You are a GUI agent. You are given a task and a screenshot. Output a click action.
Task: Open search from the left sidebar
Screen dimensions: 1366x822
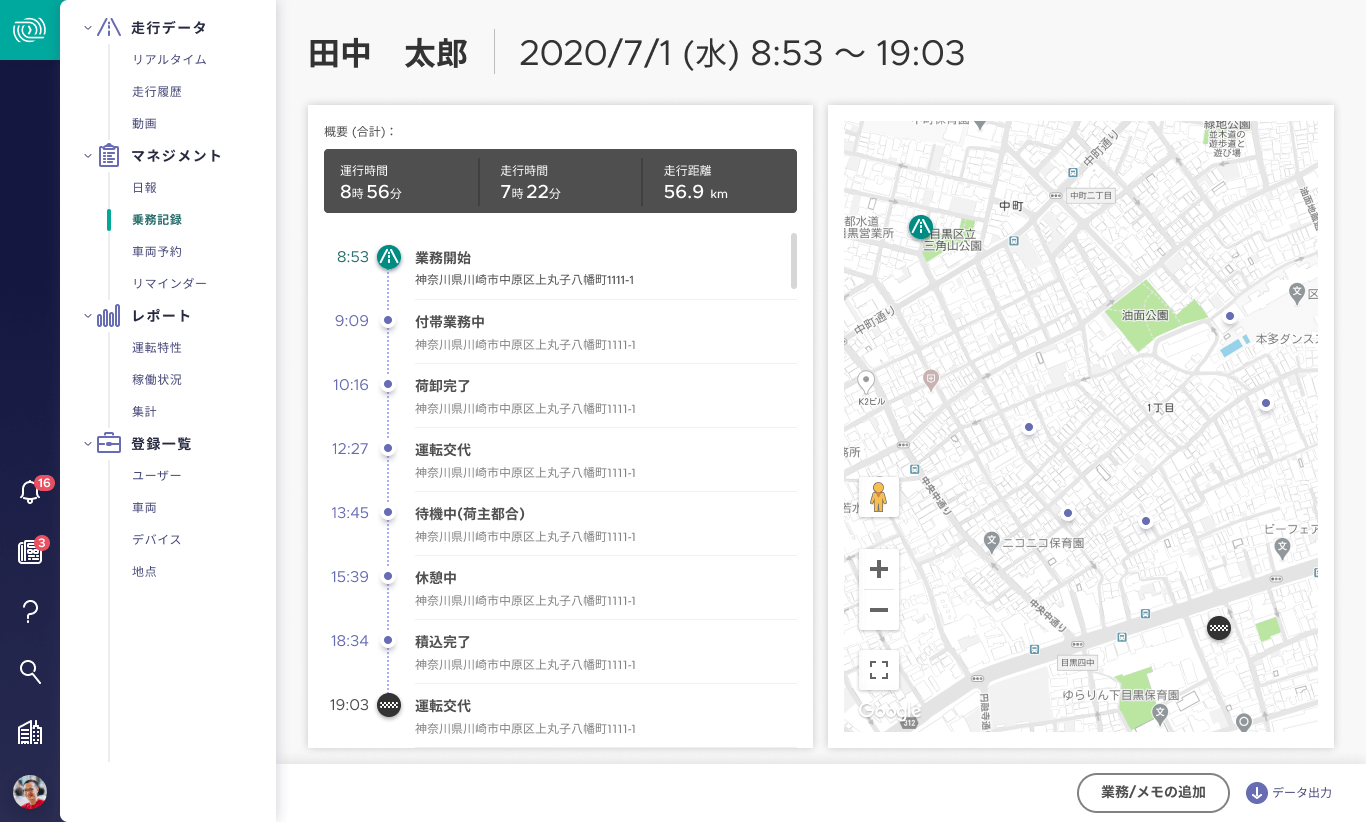[x=30, y=672]
